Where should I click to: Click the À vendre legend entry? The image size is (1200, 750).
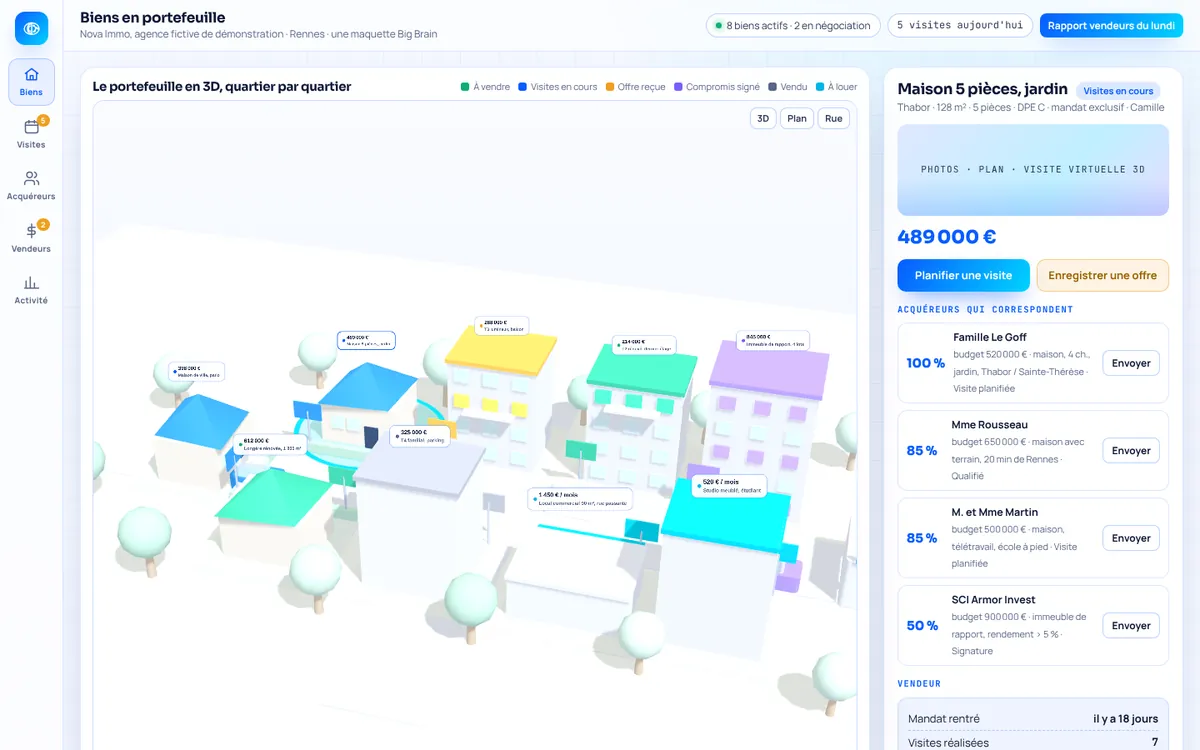pyautogui.click(x=485, y=87)
